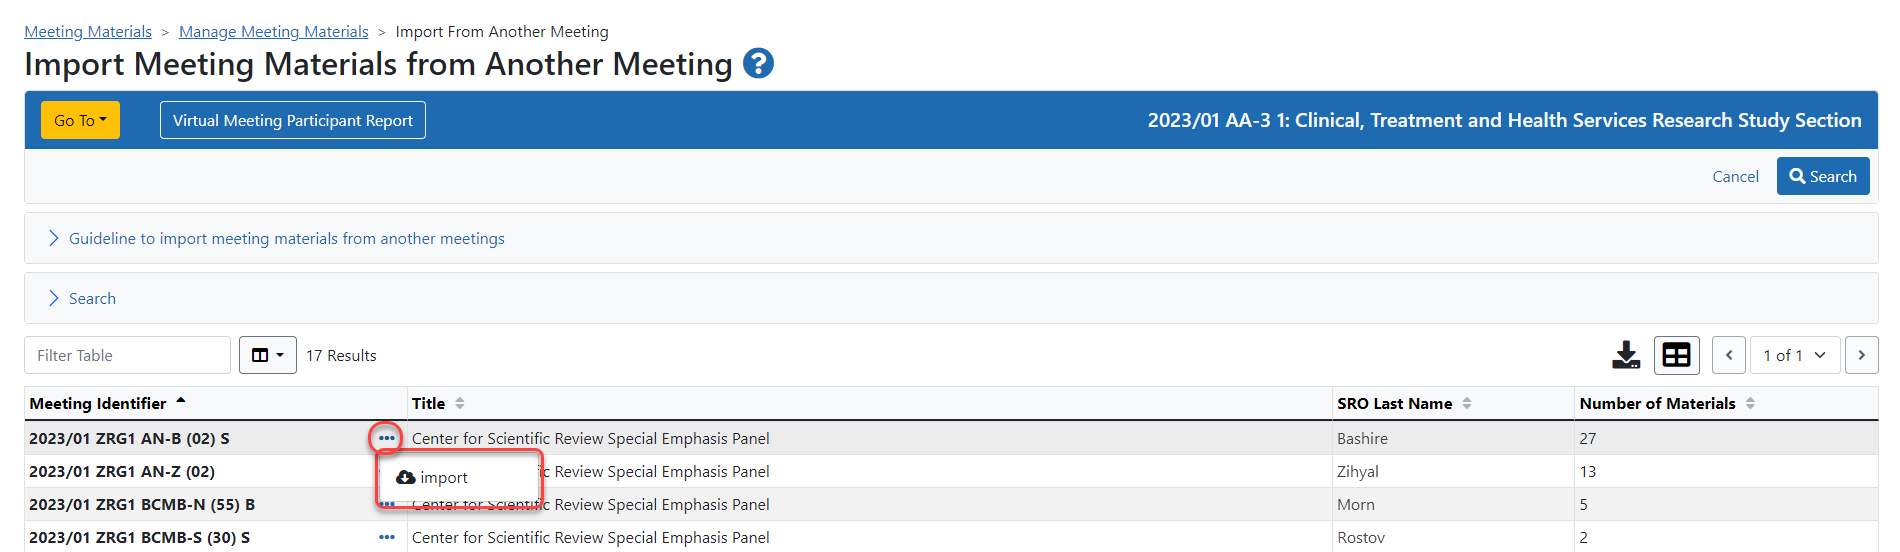Open the three-dot menu for ZRG1 BCMB-S (30) S
The width and height of the screenshot is (1900, 552).
pos(387,537)
